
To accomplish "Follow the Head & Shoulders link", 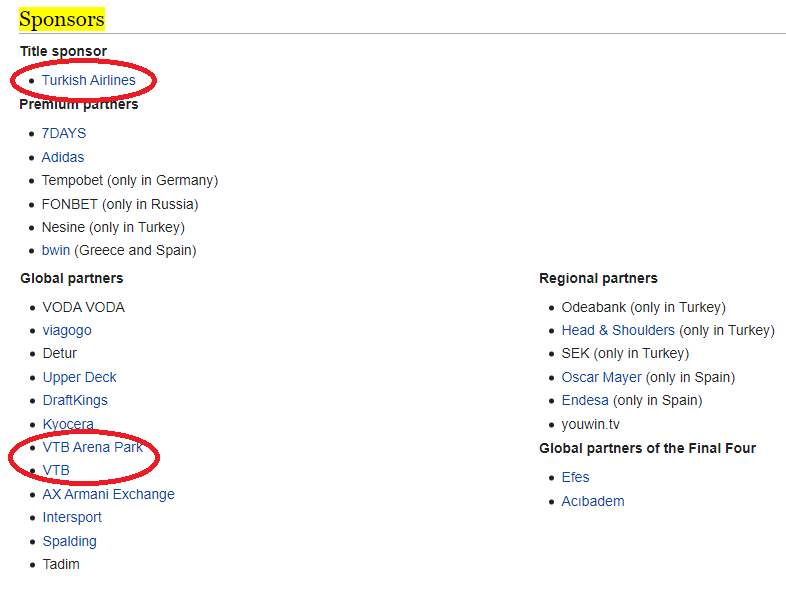I will 618,330.
